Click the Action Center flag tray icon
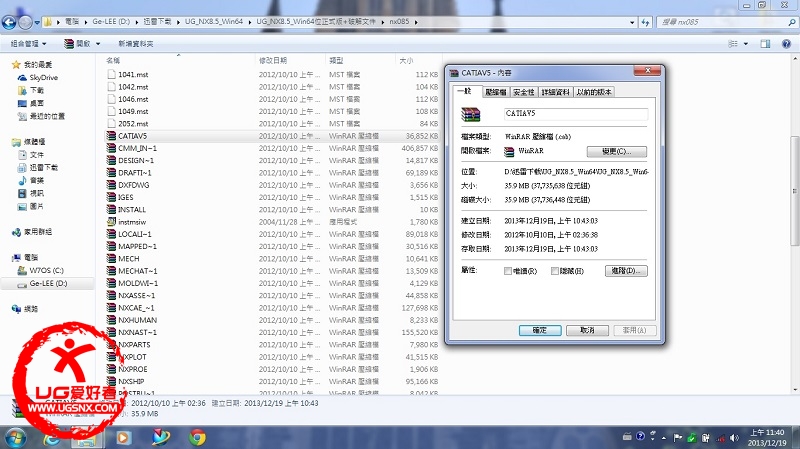This screenshot has width=800, height=449. (678, 438)
